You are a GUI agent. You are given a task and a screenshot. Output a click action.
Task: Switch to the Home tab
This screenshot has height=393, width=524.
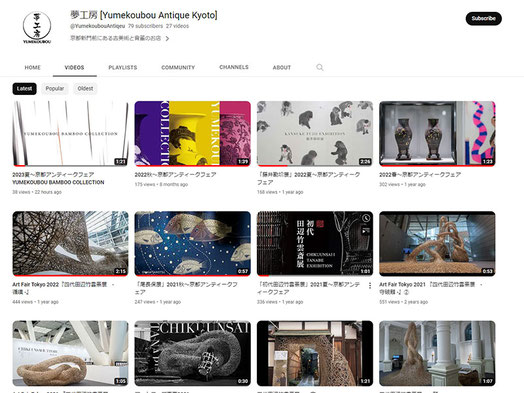tap(32, 67)
